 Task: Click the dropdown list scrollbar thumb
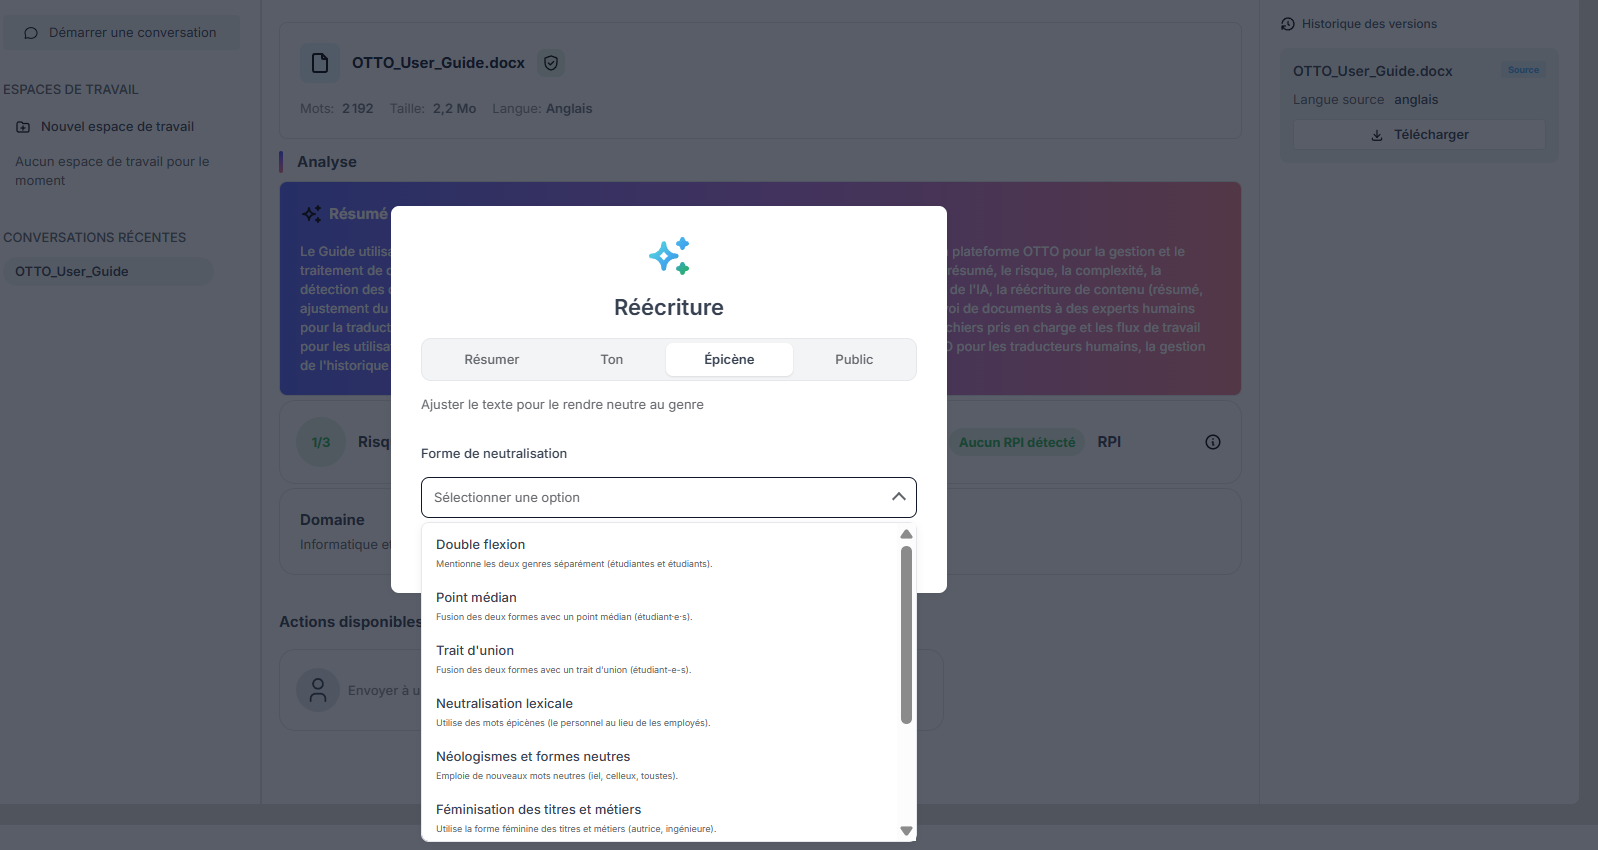(x=907, y=634)
